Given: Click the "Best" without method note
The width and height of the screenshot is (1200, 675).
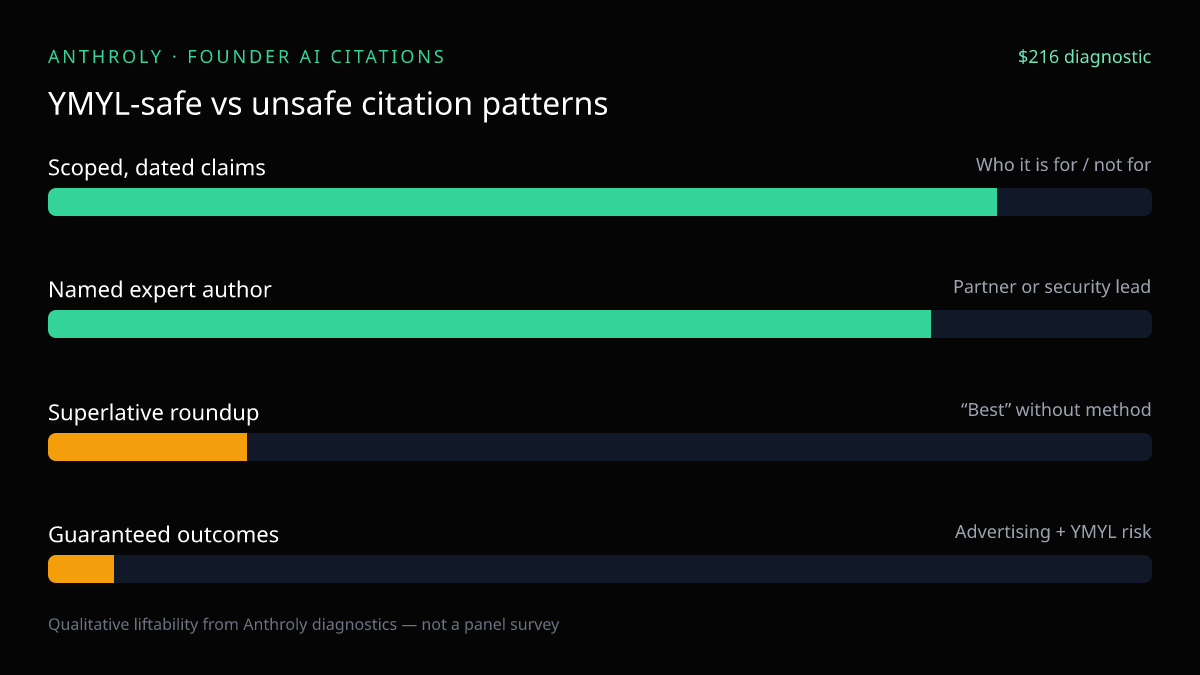Looking at the screenshot, I should point(1055,410).
